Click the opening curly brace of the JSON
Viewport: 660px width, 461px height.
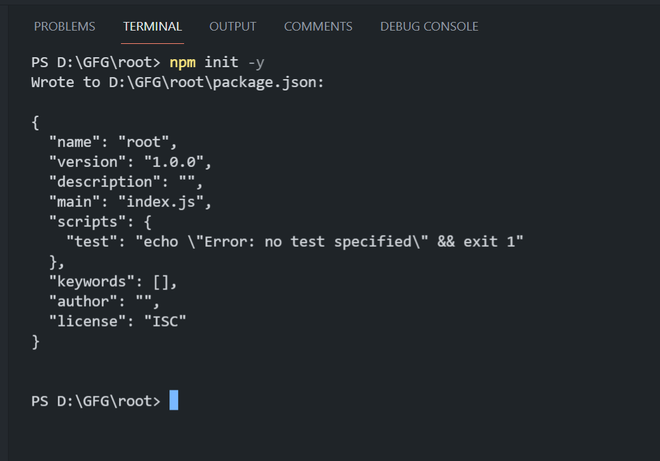[36, 122]
